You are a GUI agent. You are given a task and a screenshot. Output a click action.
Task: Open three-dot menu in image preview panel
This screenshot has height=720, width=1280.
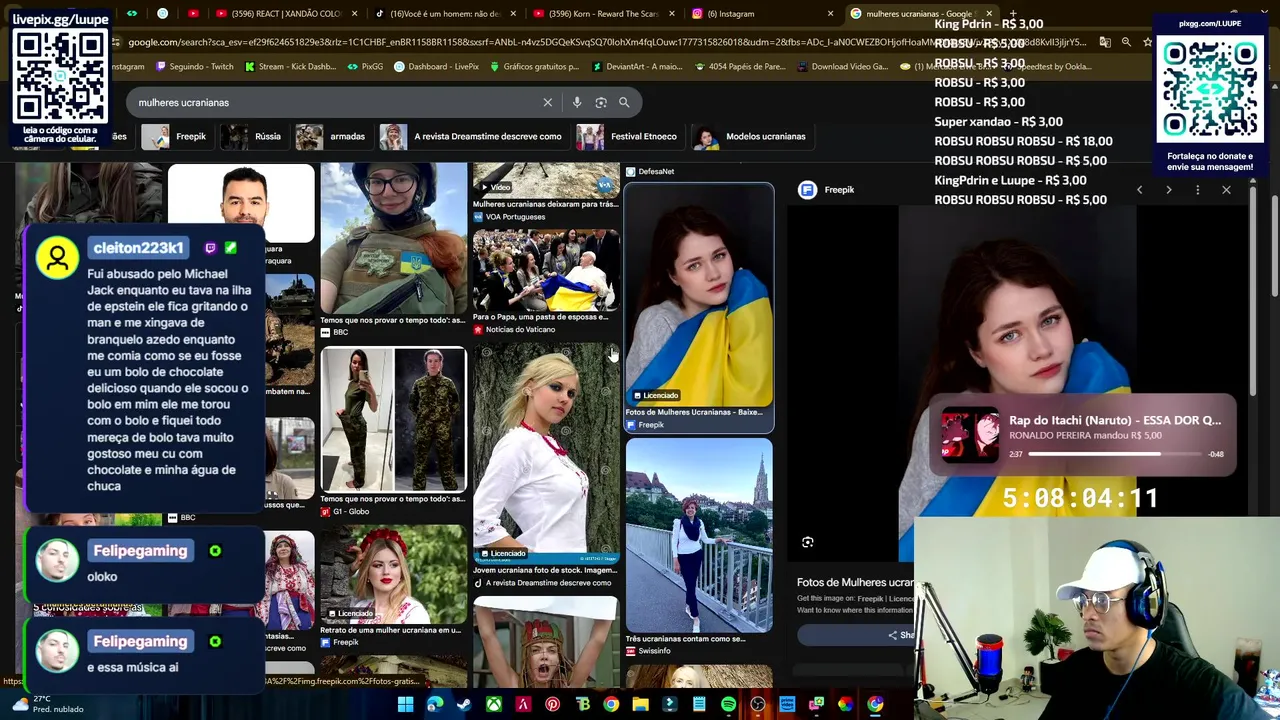pos(1197,190)
